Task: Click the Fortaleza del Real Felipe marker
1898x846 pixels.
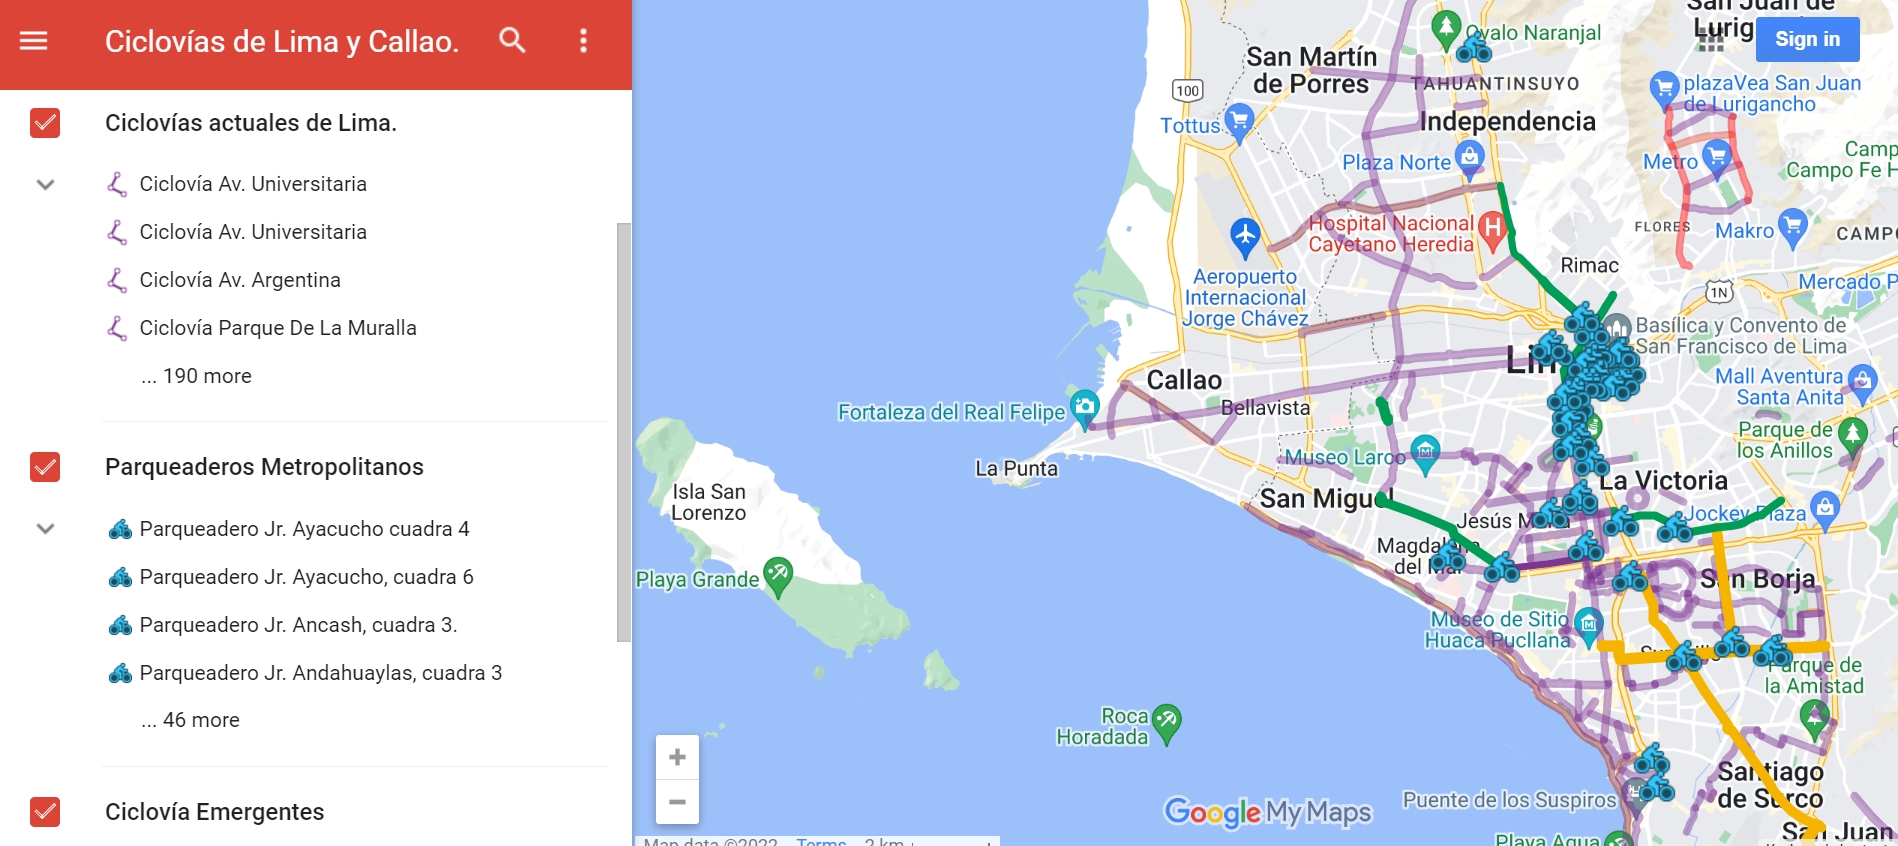Action: [1085, 408]
